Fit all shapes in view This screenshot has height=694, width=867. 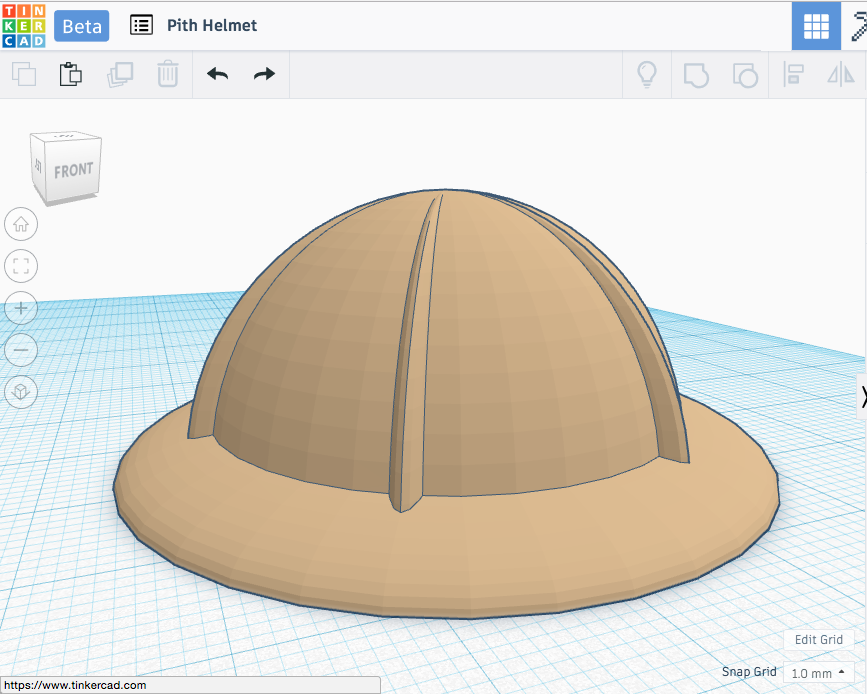click(x=21, y=266)
